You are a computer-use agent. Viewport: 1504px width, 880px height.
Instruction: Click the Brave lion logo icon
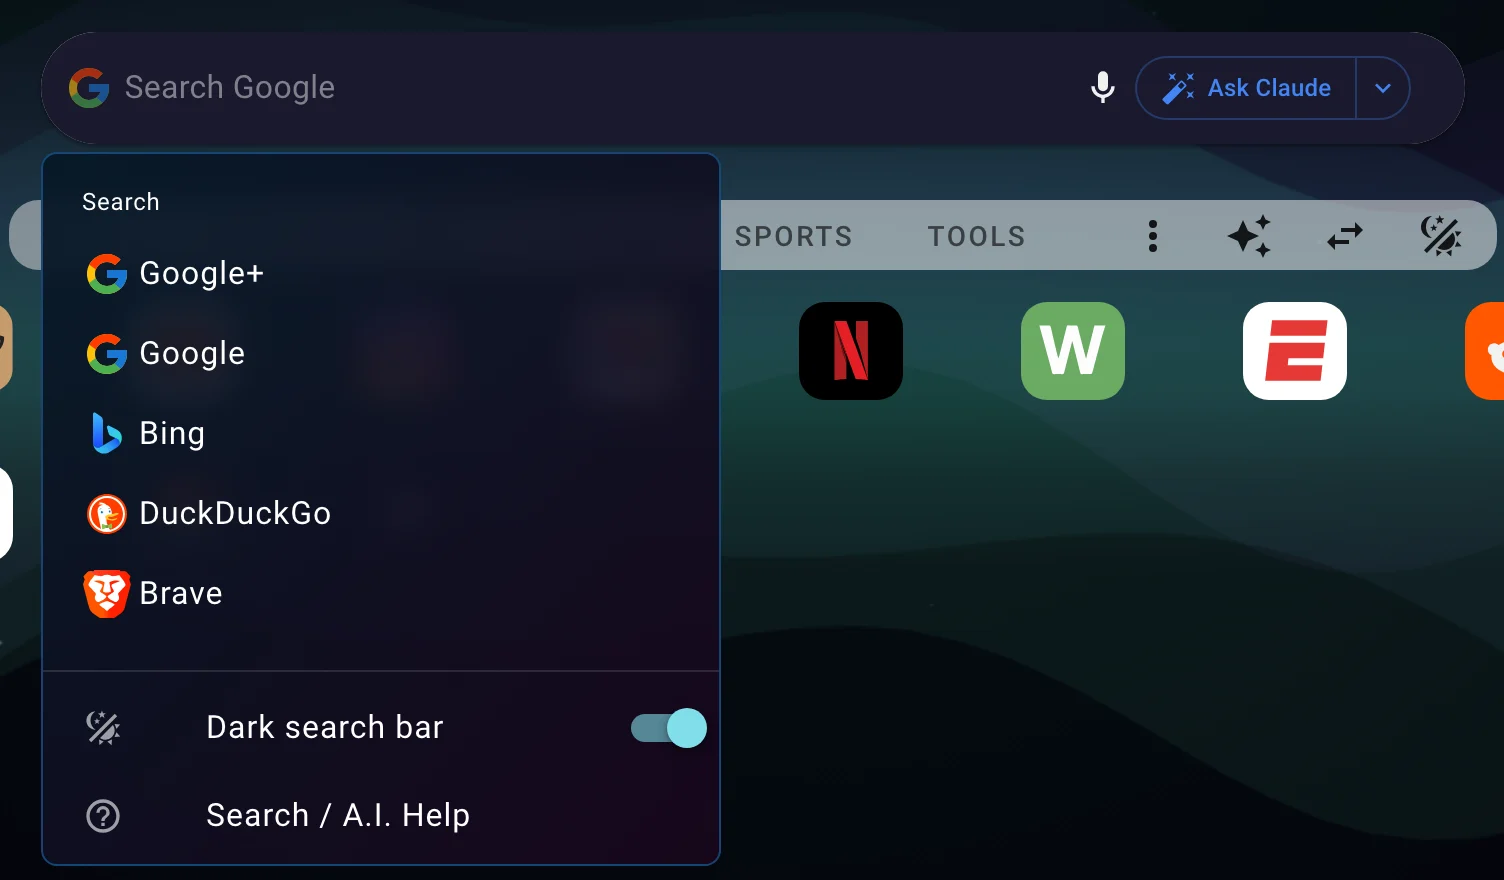click(x=107, y=594)
